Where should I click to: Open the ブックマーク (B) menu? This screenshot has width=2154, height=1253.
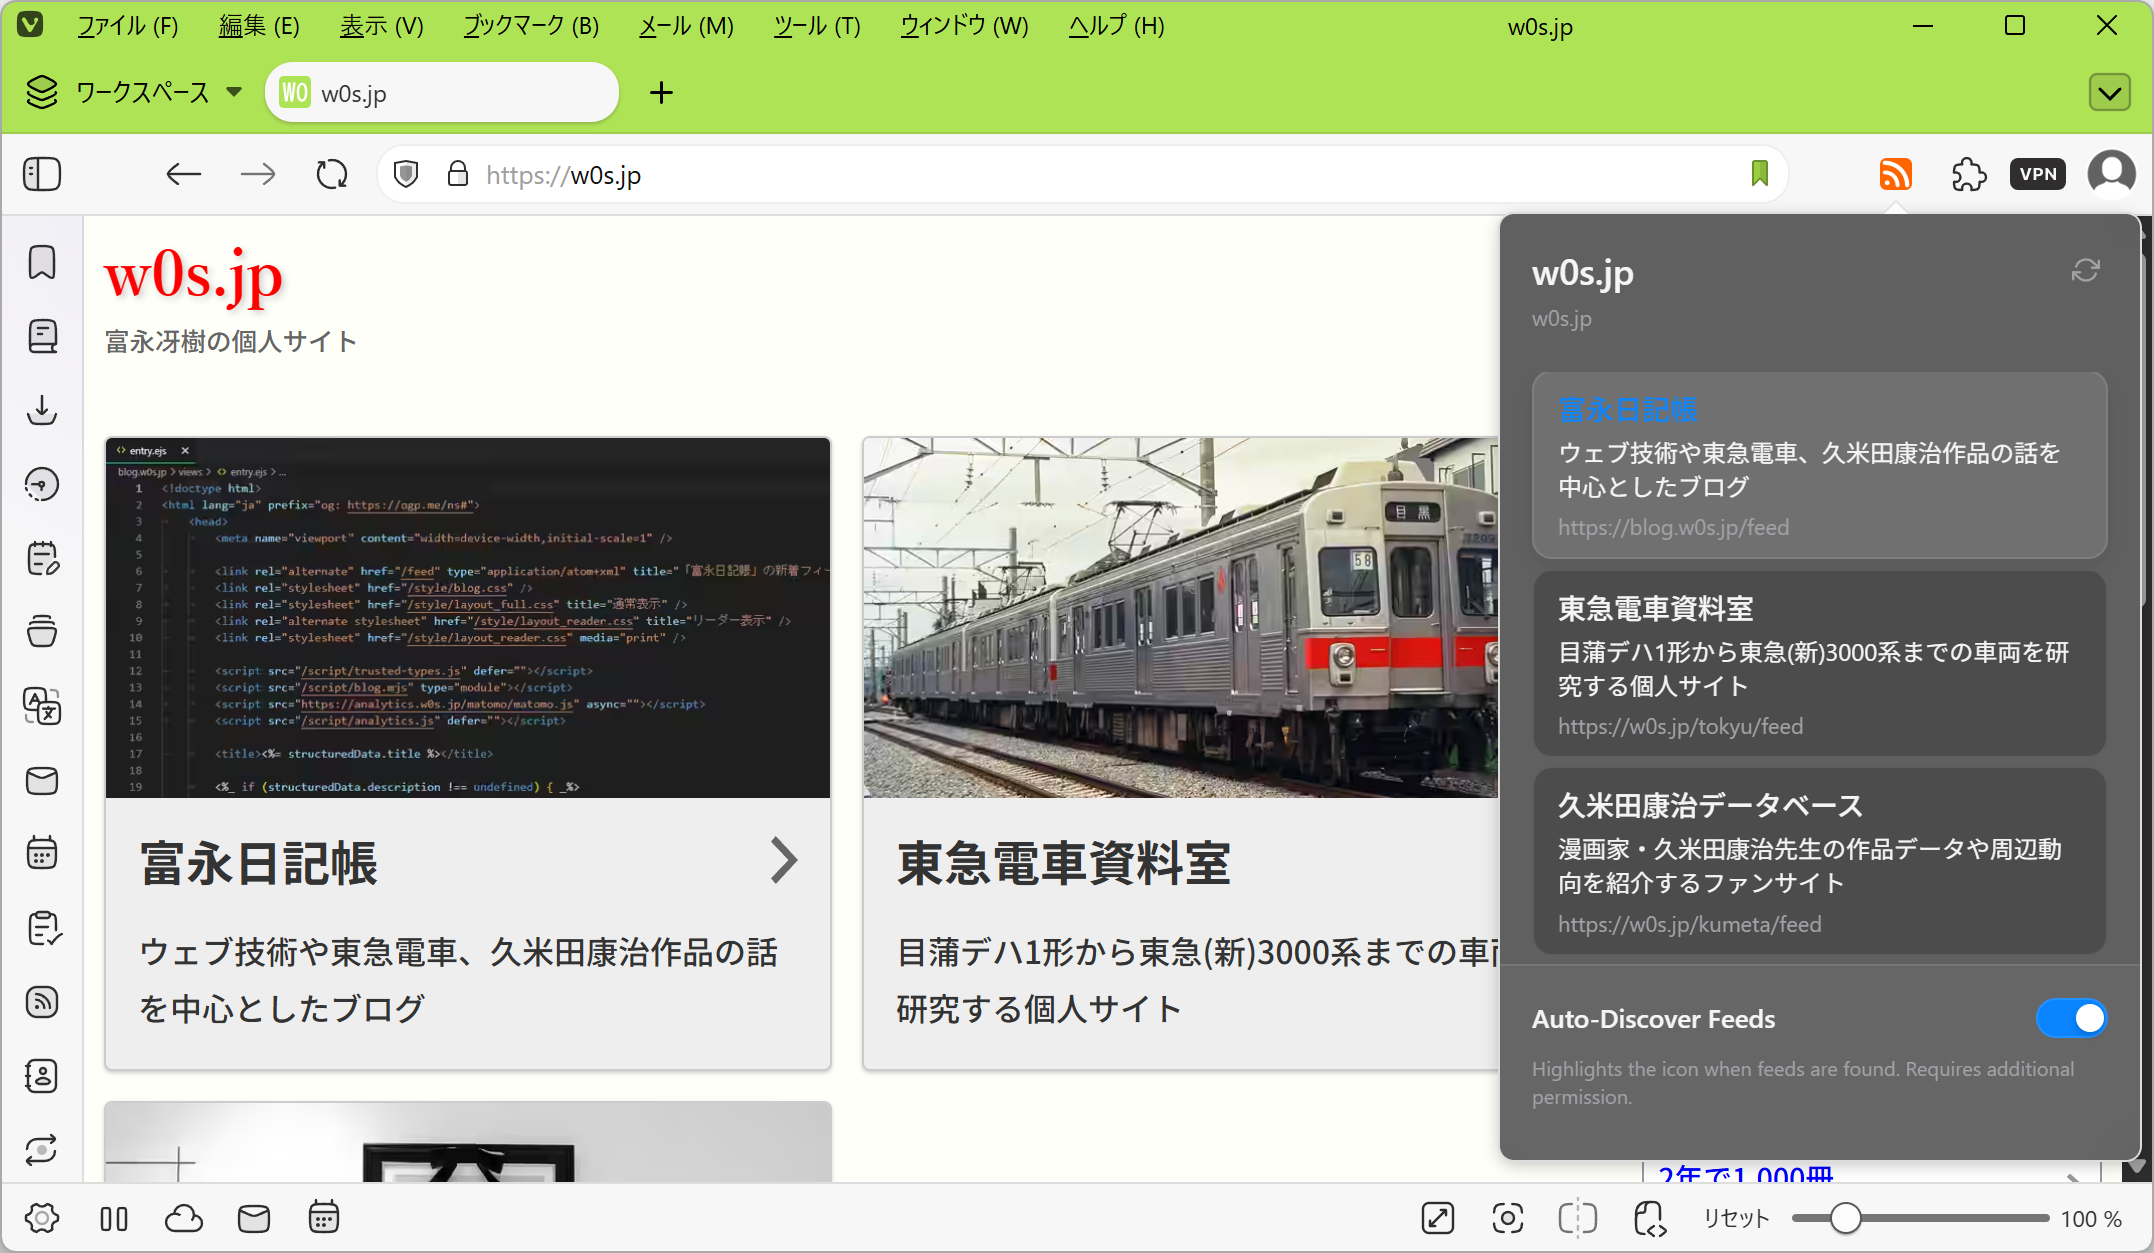[x=531, y=26]
